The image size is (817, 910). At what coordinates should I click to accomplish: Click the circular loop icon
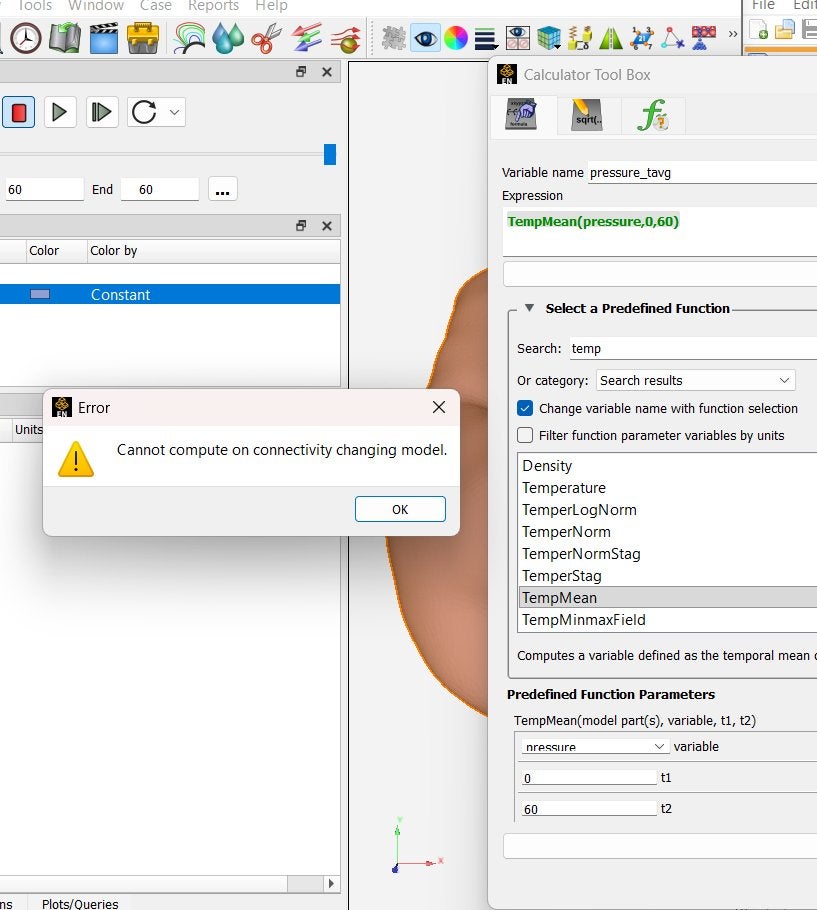[144, 112]
